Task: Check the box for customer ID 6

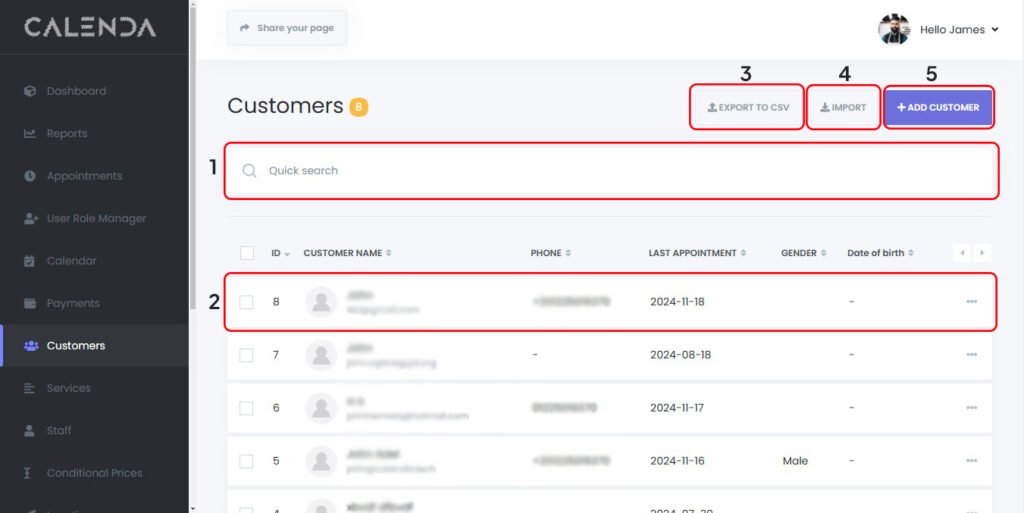Action: pyautogui.click(x=246, y=409)
